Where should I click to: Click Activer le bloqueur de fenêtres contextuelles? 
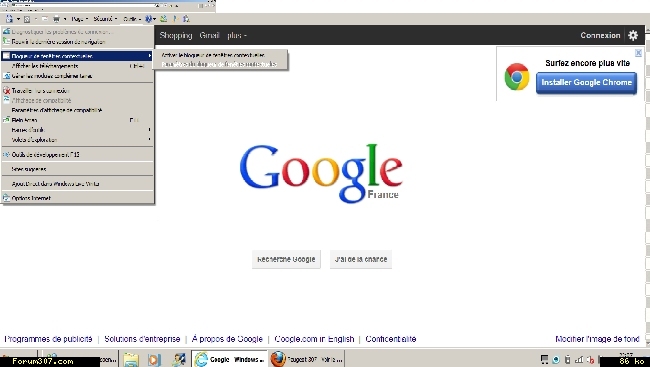click(x=220, y=55)
